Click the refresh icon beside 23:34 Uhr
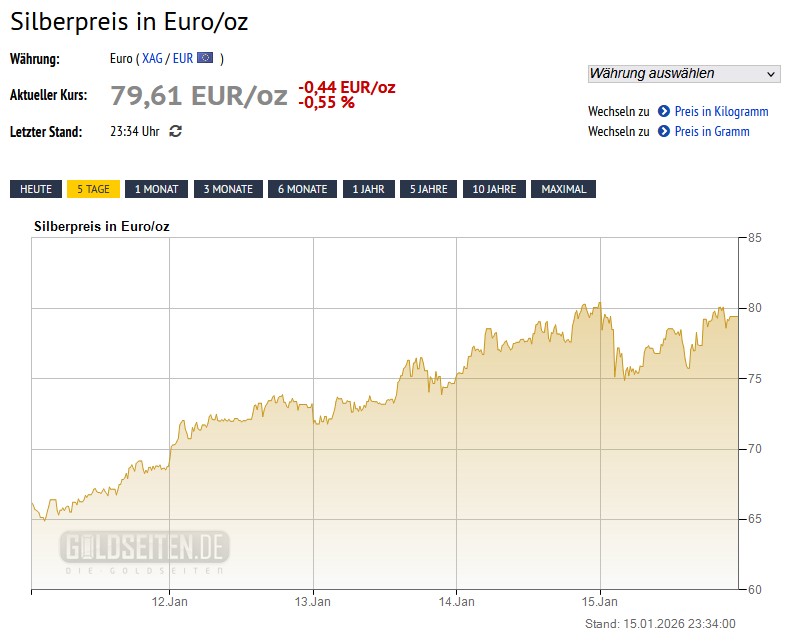This screenshot has width=792, height=641. click(x=176, y=131)
